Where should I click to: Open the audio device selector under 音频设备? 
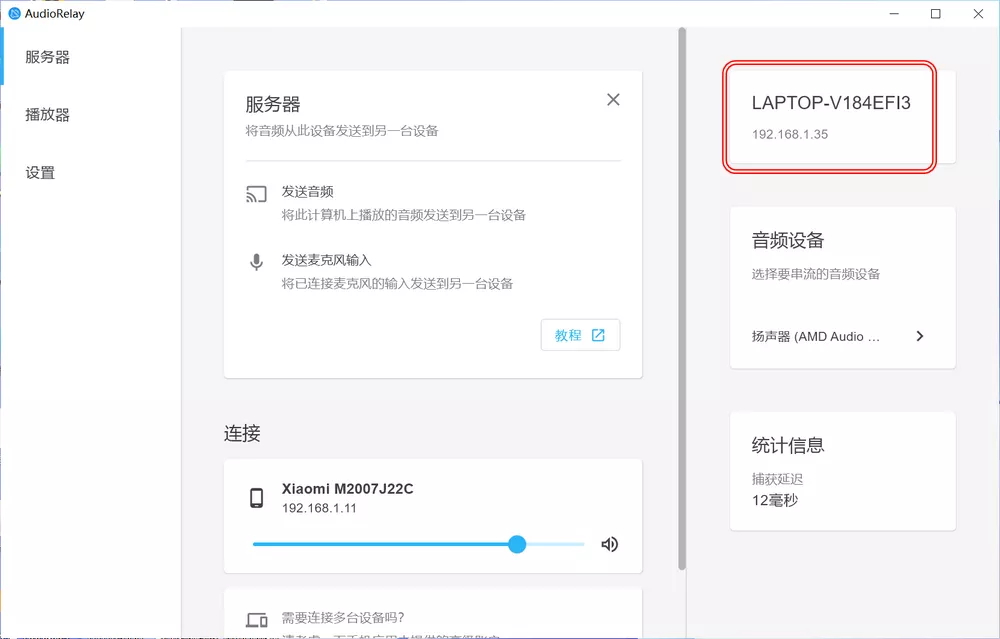coord(842,336)
